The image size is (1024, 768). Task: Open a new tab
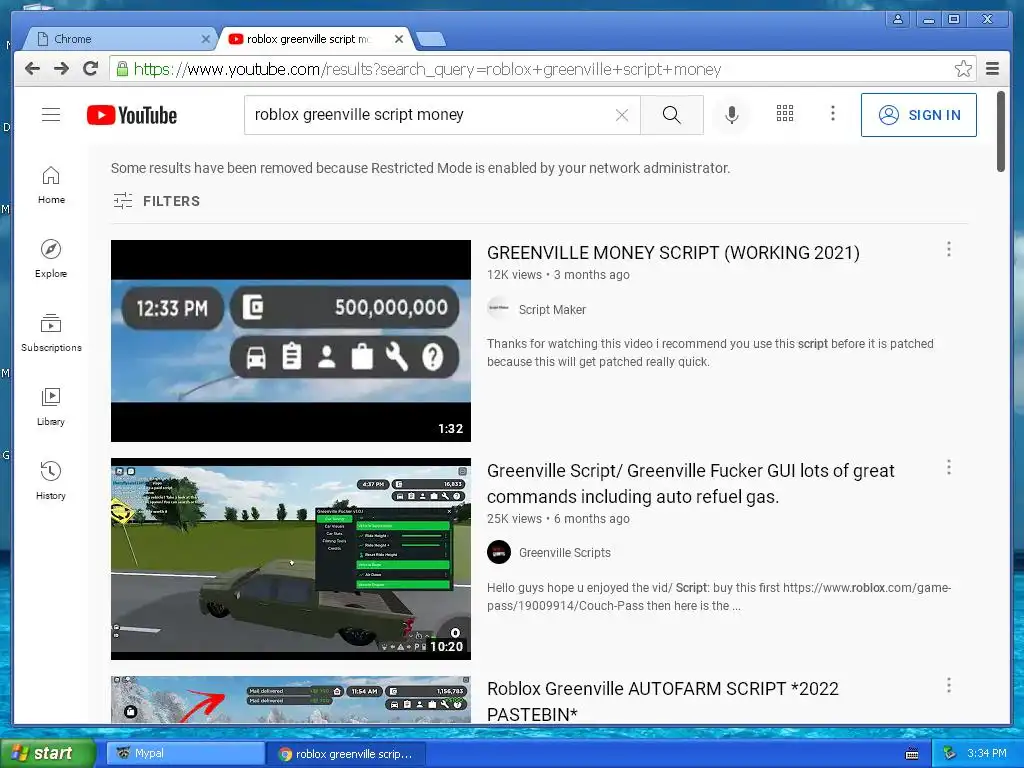pyautogui.click(x=431, y=40)
